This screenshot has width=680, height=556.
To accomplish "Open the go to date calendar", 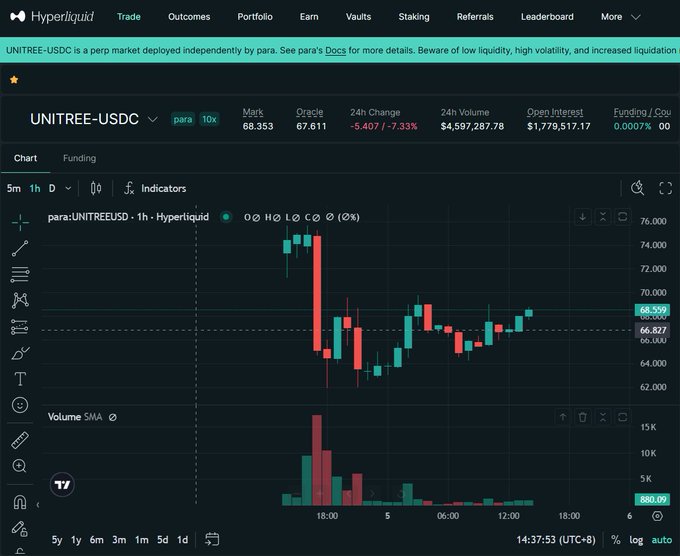I will (x=212, y=540).
